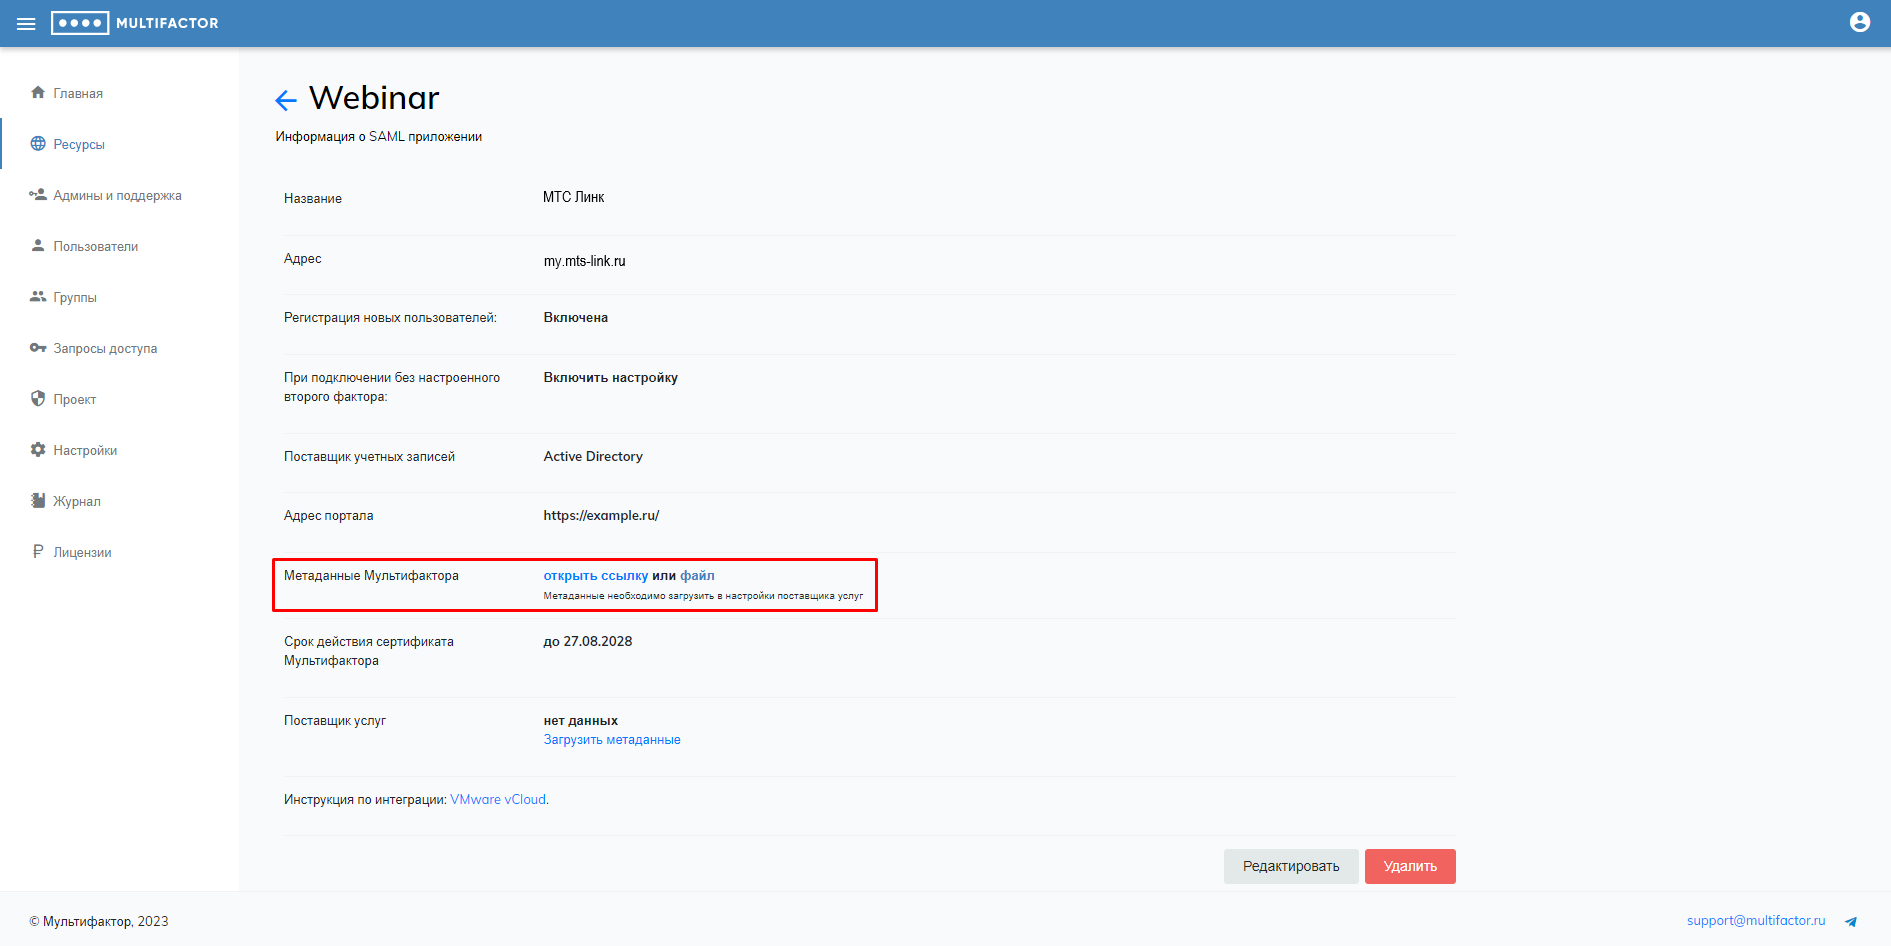Open the hamburger navigation menu
The height and width of the screenshot is (946, 1891).
pos(26,23)
